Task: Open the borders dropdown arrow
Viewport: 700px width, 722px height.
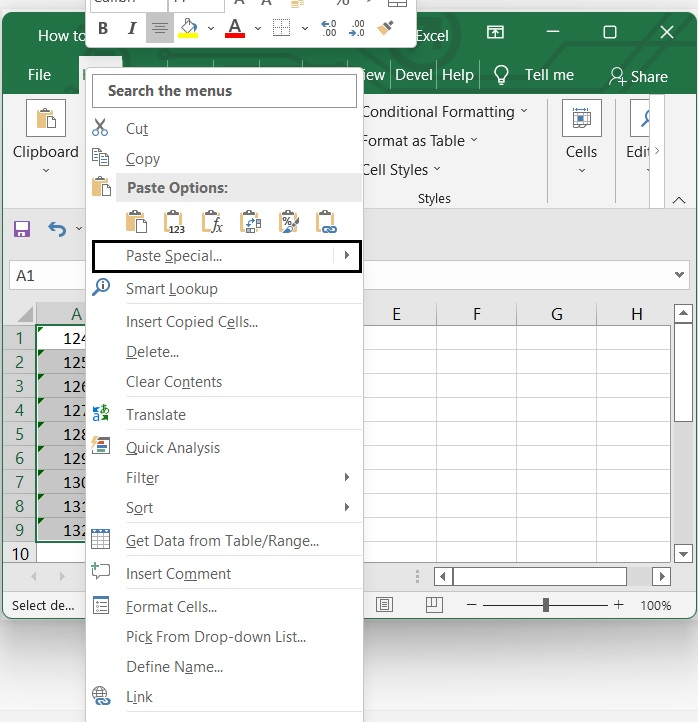Action: point(305,29)
